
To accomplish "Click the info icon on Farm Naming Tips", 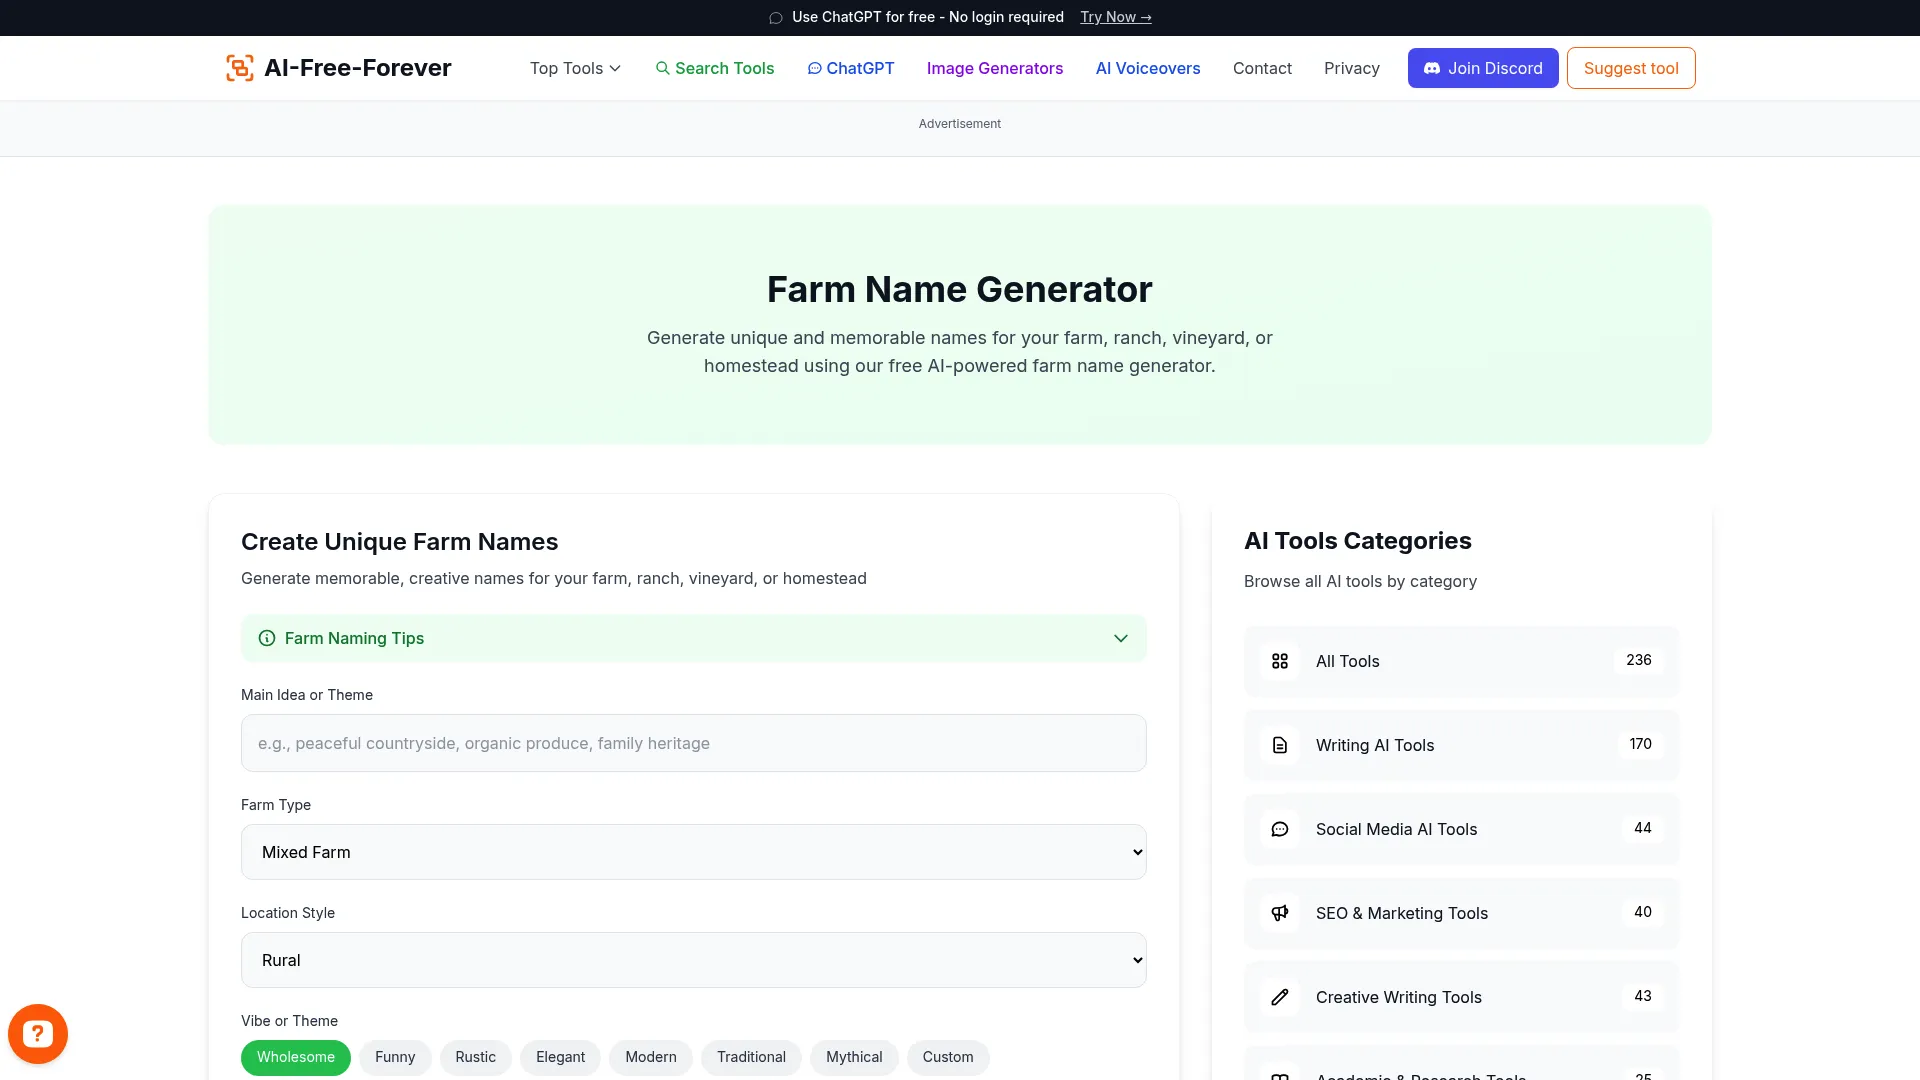I will pos(266,638).
